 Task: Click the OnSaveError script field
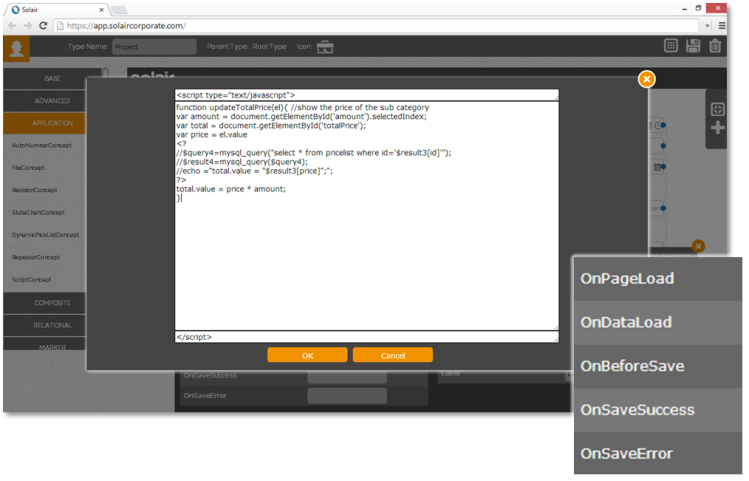click(347, 395)
